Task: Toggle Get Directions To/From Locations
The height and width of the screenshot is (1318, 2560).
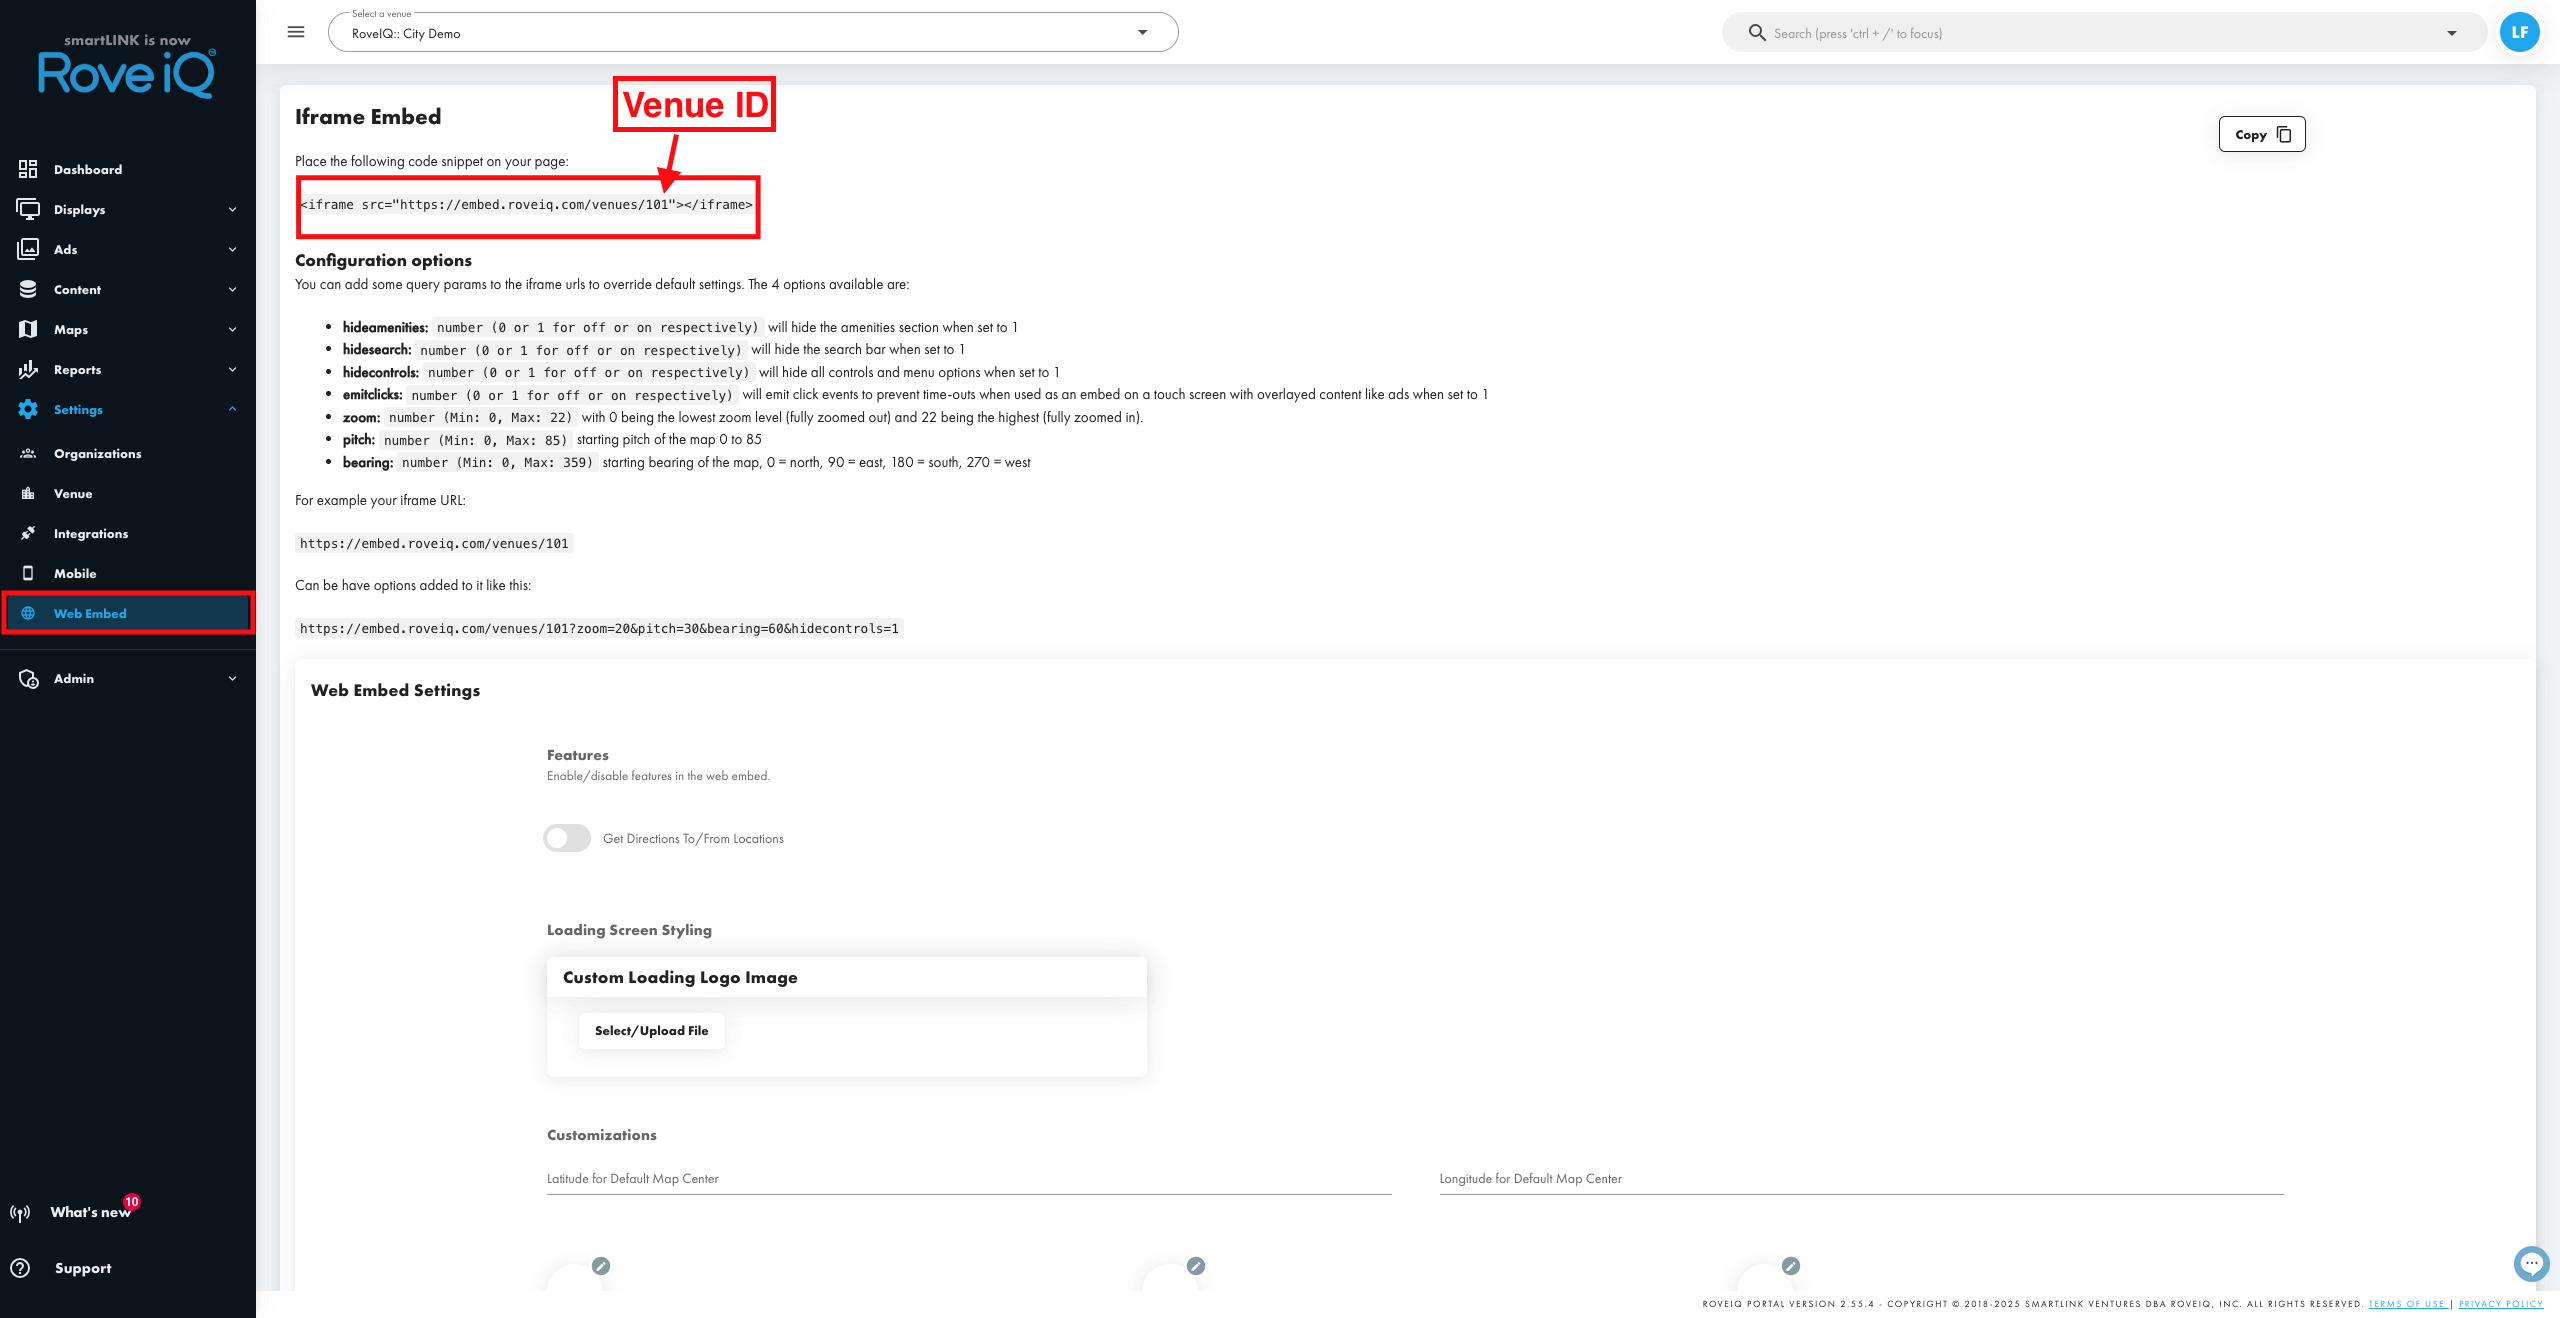Action: [567, 838]
